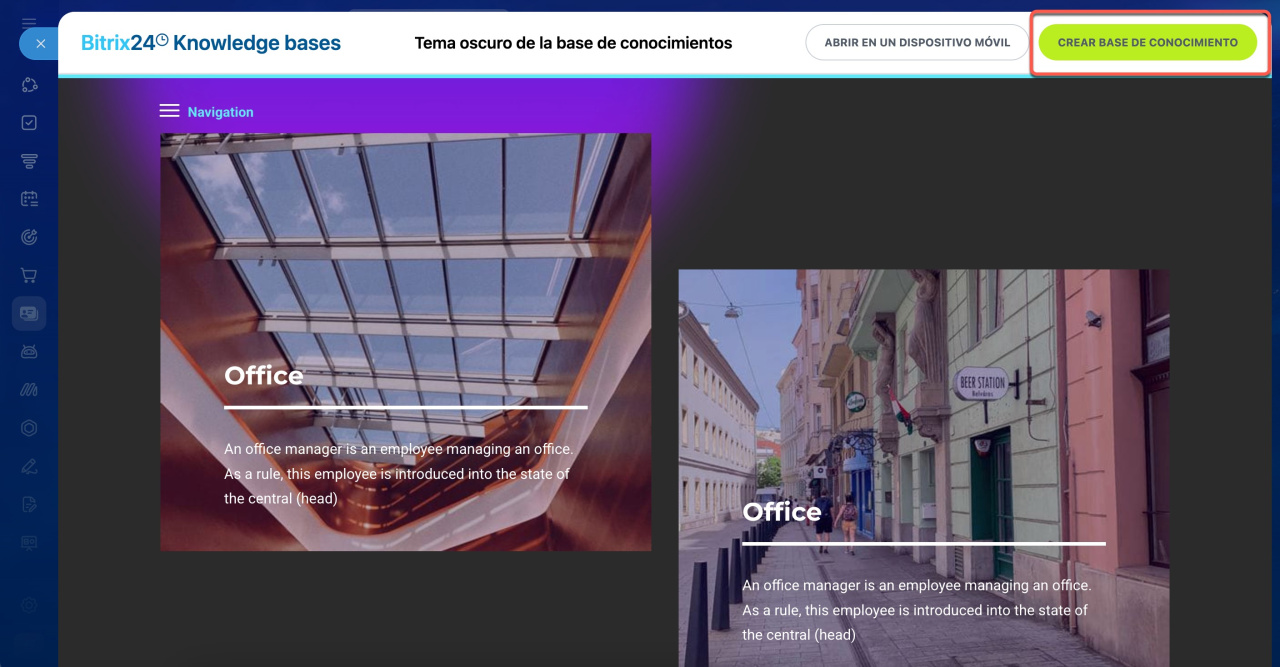Open the highlighted Sites icon in sidebar
The height and width of the screenshot is (667, 1280).
(x=29, y=313)
